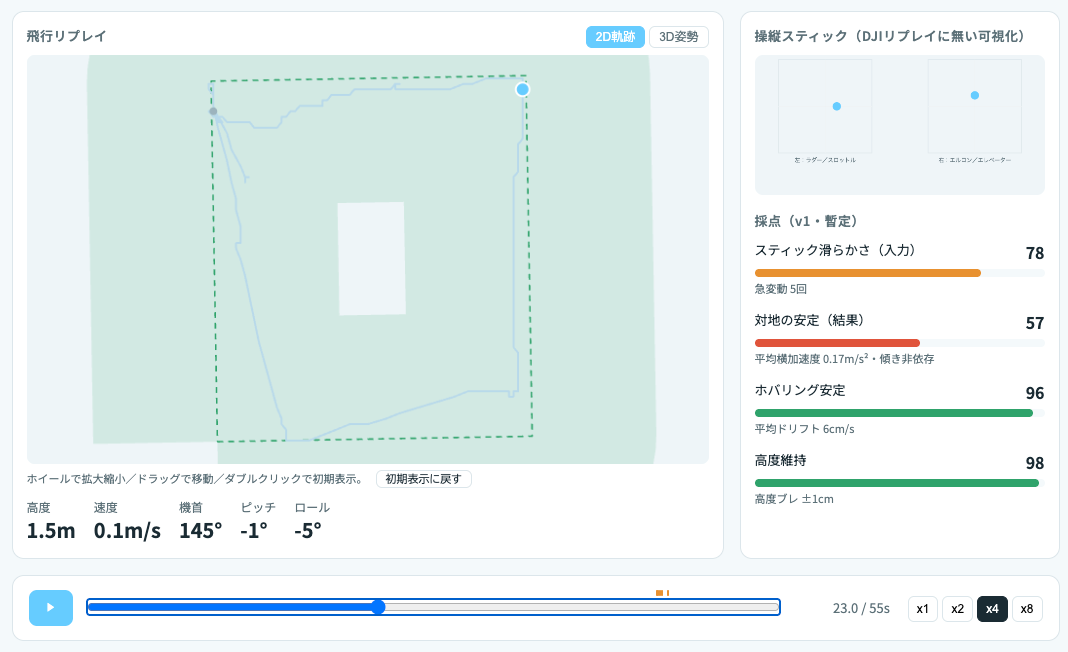Click the 急変動 5回 note
This screenshot has height=652, width=1068.
pyautogui.click(x=781, y=289)
